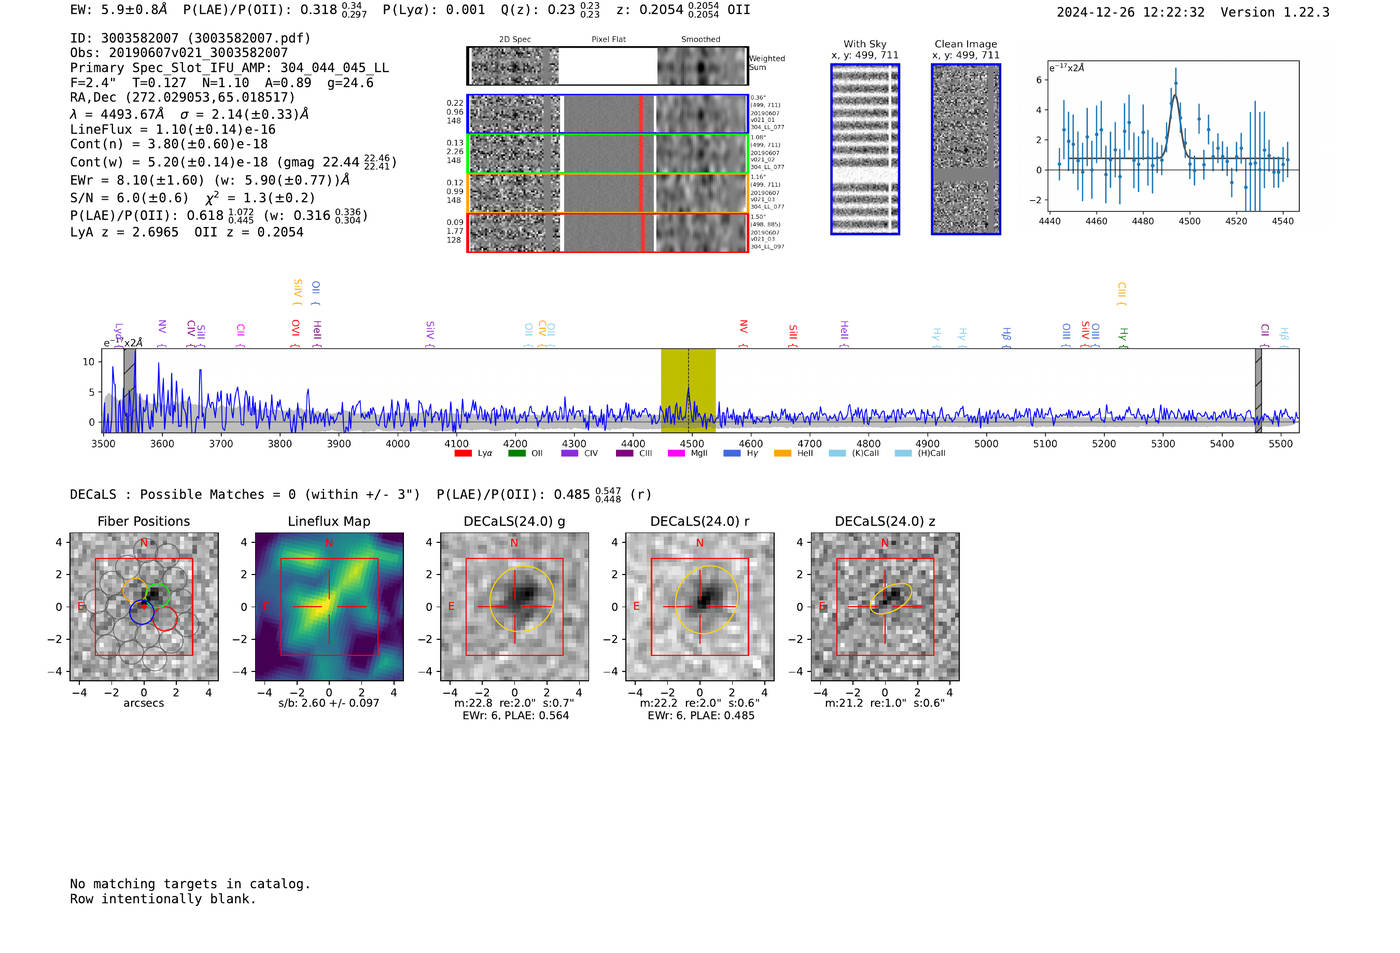Click 'EW: 5.9±0.8Å' in the header

[x=119, y=10]
